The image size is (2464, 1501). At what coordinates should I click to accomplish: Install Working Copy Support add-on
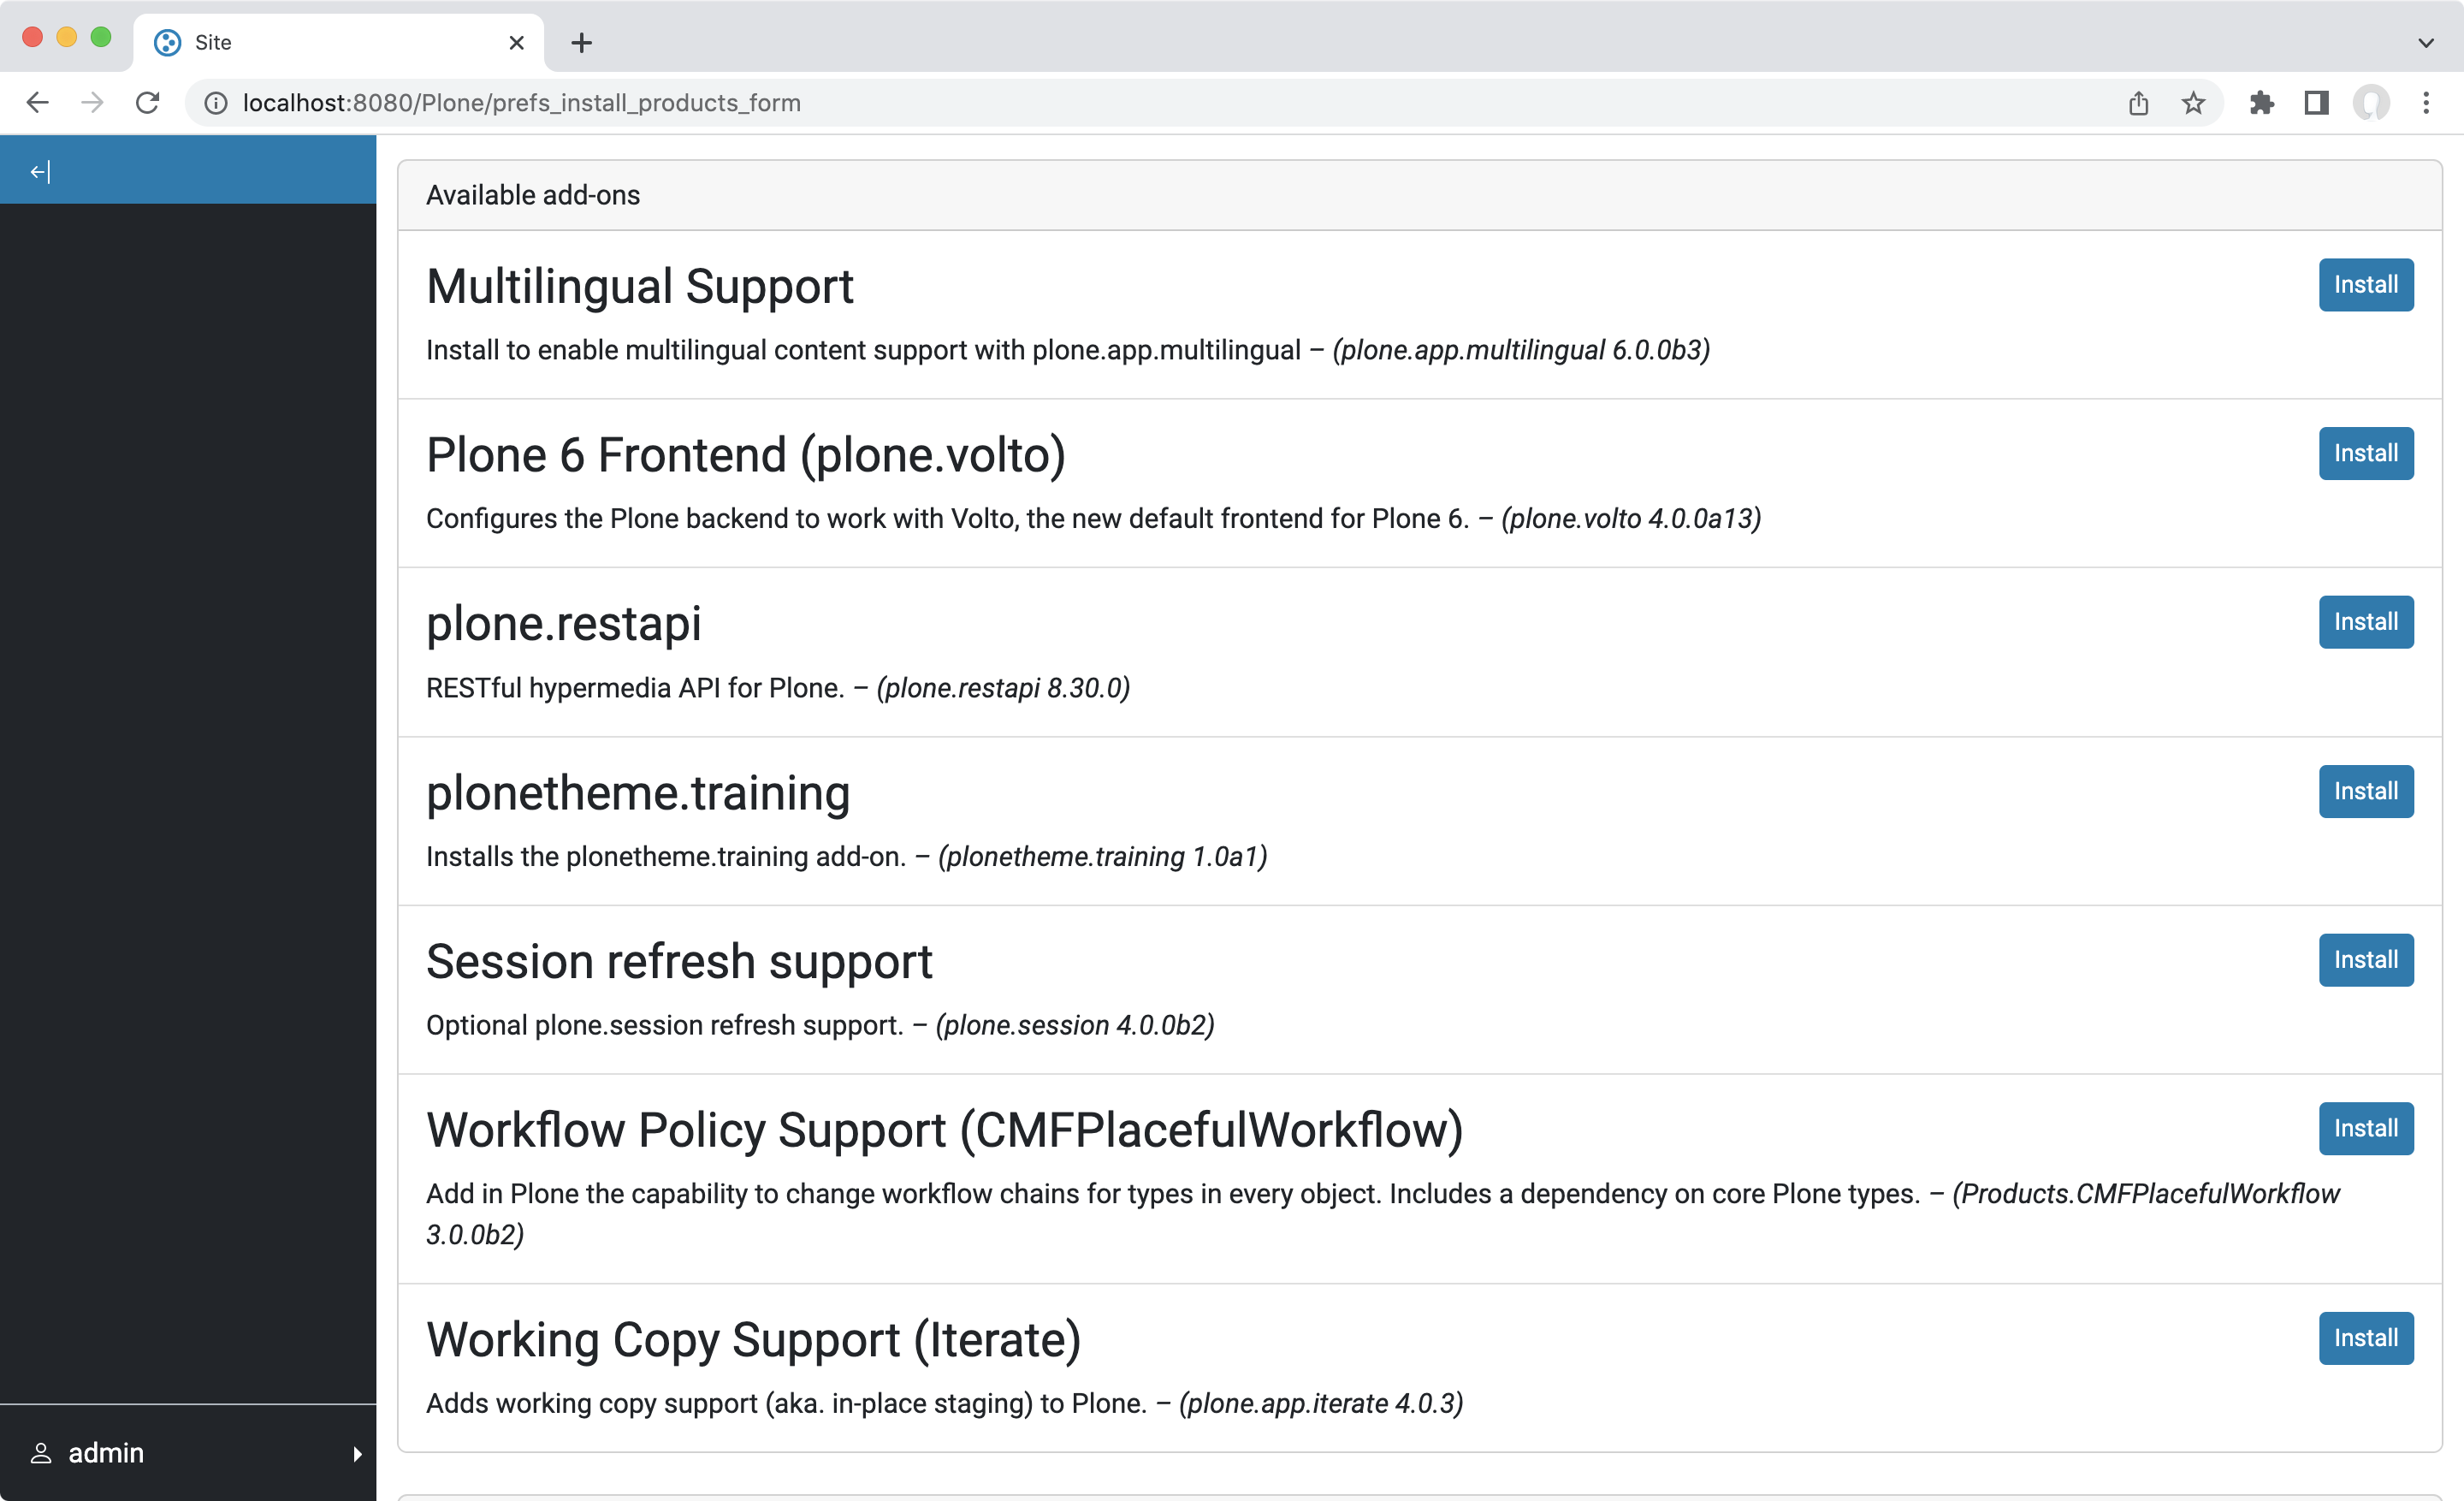click(x=2366, y=1338)
